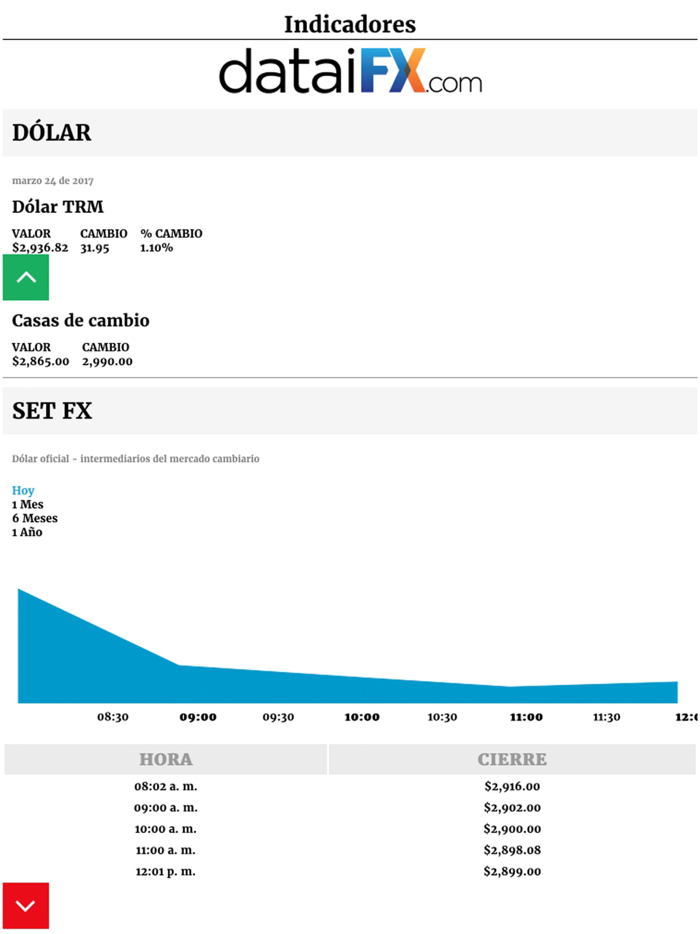Expand the bottom table with red arrow
Screen dimensions: 700x934
point(25,906)
